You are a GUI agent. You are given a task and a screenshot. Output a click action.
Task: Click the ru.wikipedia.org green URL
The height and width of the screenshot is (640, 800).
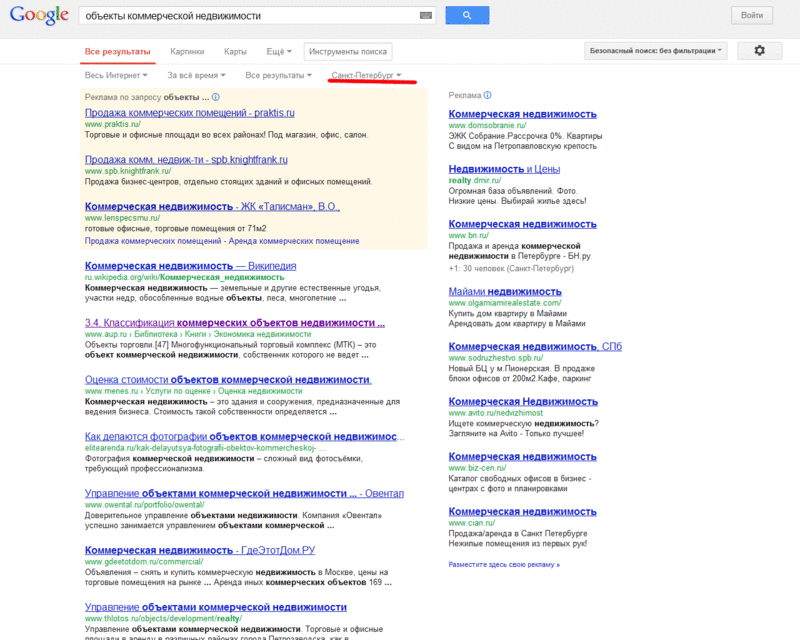pyautogui.click(x=184, y=277)
